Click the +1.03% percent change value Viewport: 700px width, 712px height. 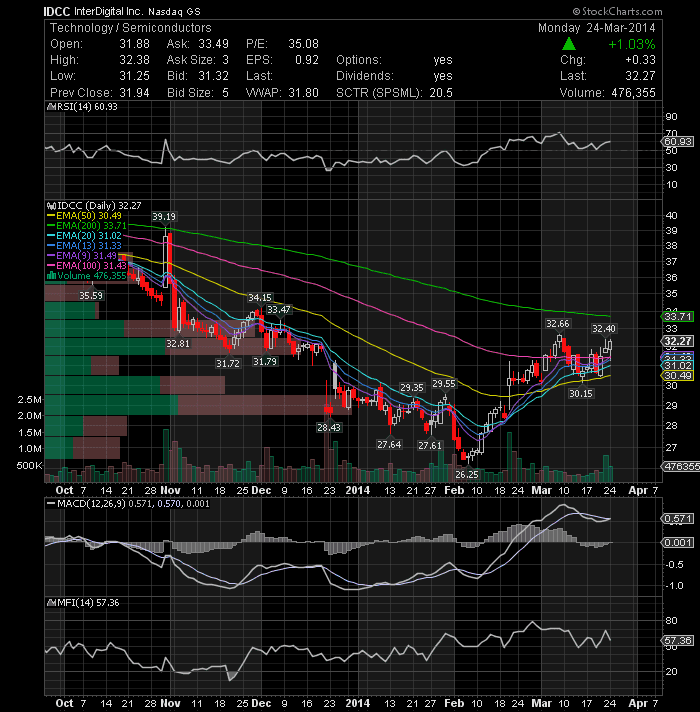(x=632, y=44)
